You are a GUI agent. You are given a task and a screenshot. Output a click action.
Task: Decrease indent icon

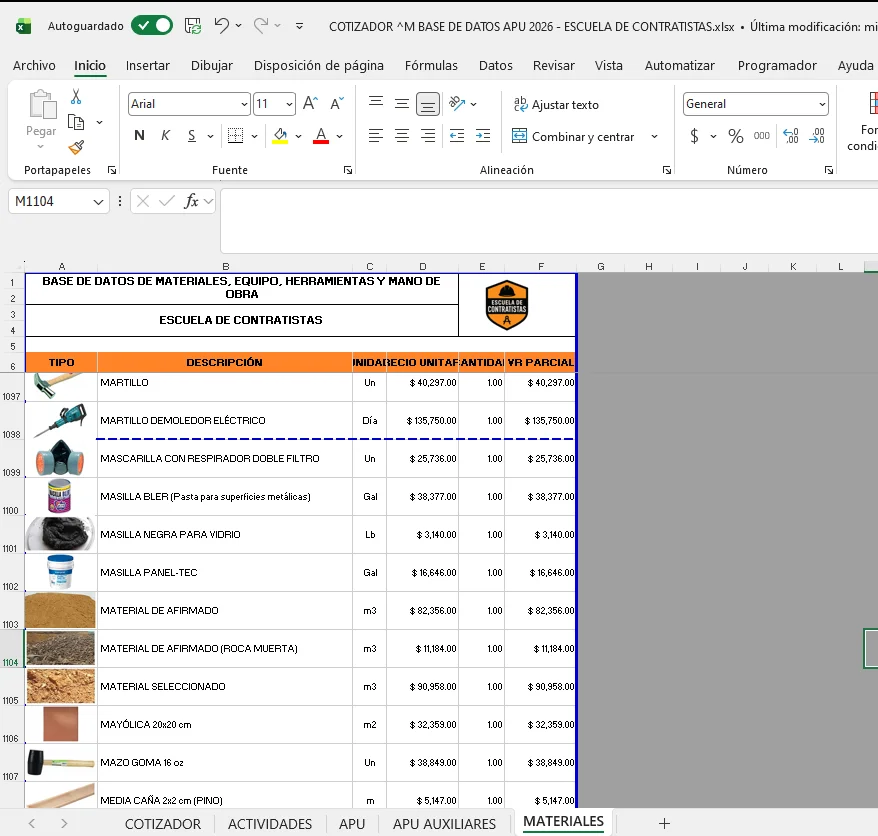457,136
